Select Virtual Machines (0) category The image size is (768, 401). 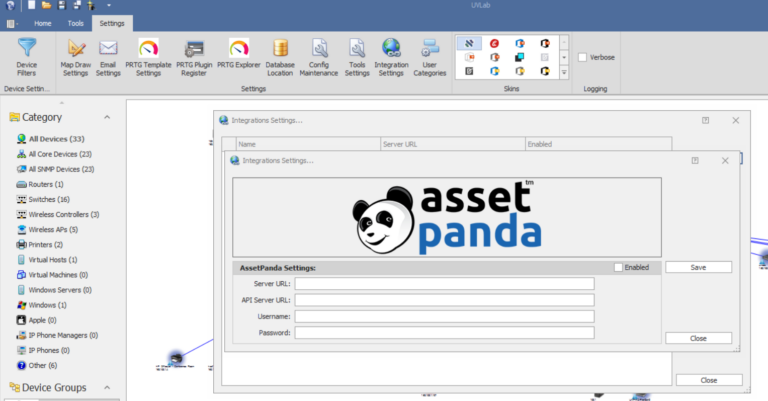tap(52, 275)
